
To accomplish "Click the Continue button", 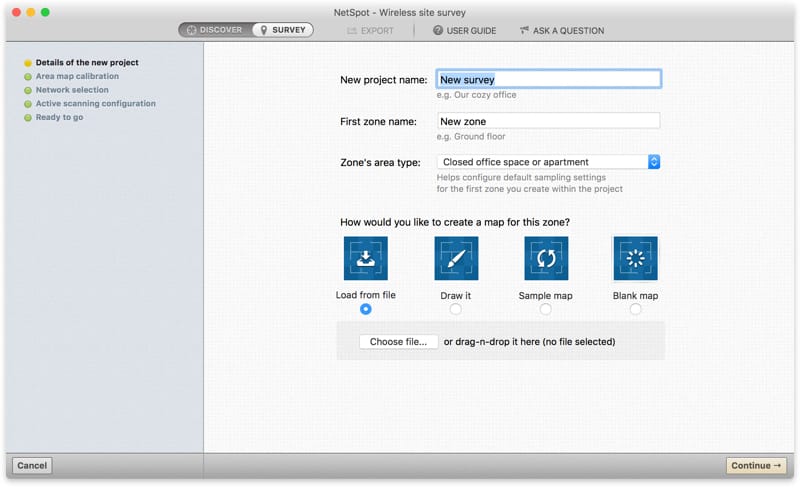I will pyautogui.click(x=756, y=466).
